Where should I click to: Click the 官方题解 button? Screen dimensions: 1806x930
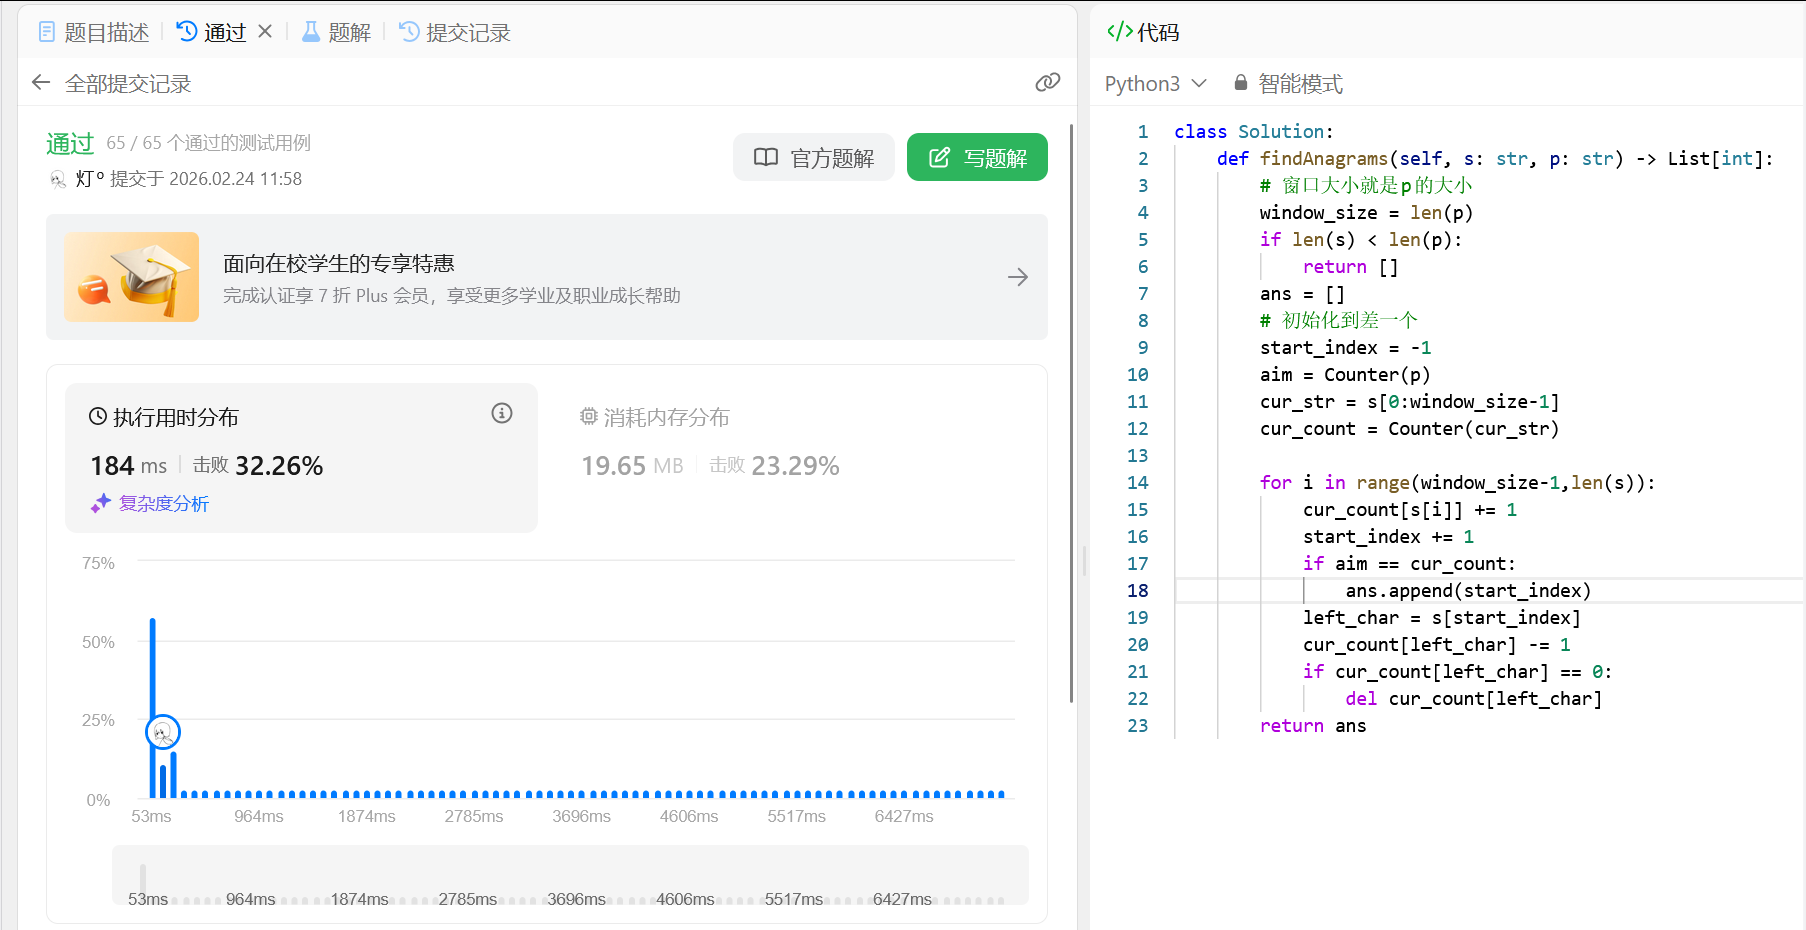814,158
